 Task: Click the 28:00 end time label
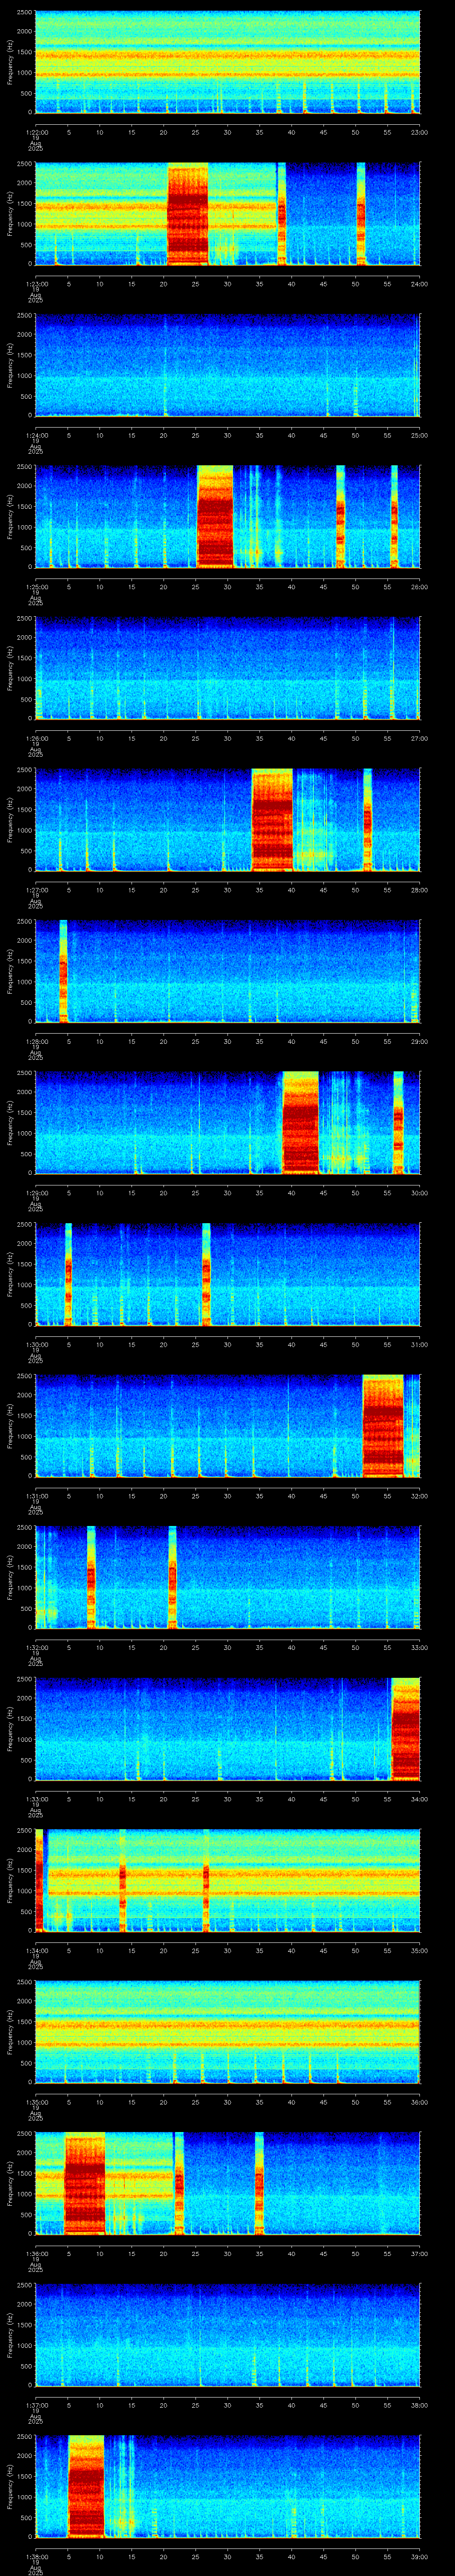[419, 890]
